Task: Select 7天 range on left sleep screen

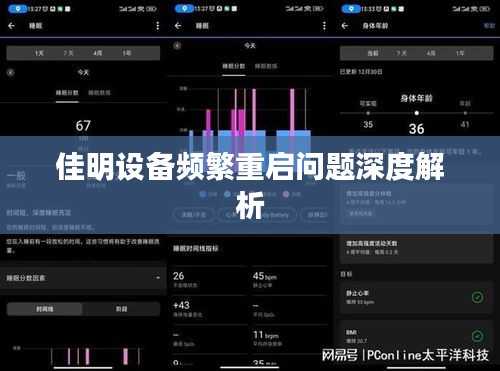Action: (68, 53)
